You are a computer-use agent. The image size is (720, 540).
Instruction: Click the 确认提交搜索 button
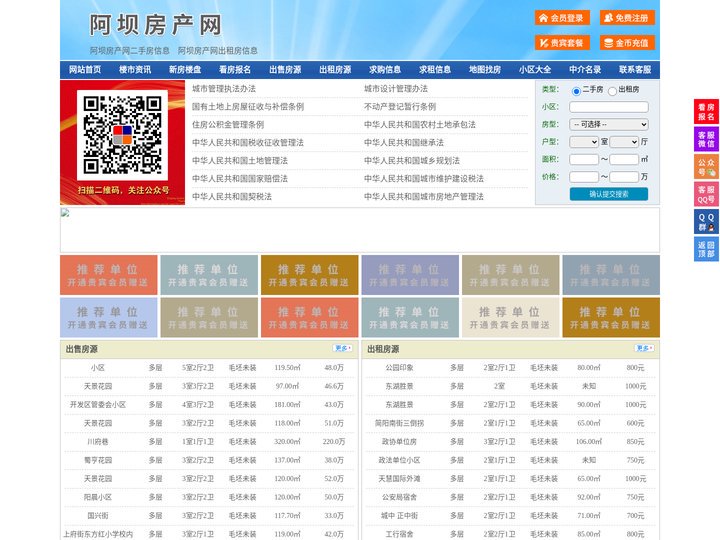(609, 194)
